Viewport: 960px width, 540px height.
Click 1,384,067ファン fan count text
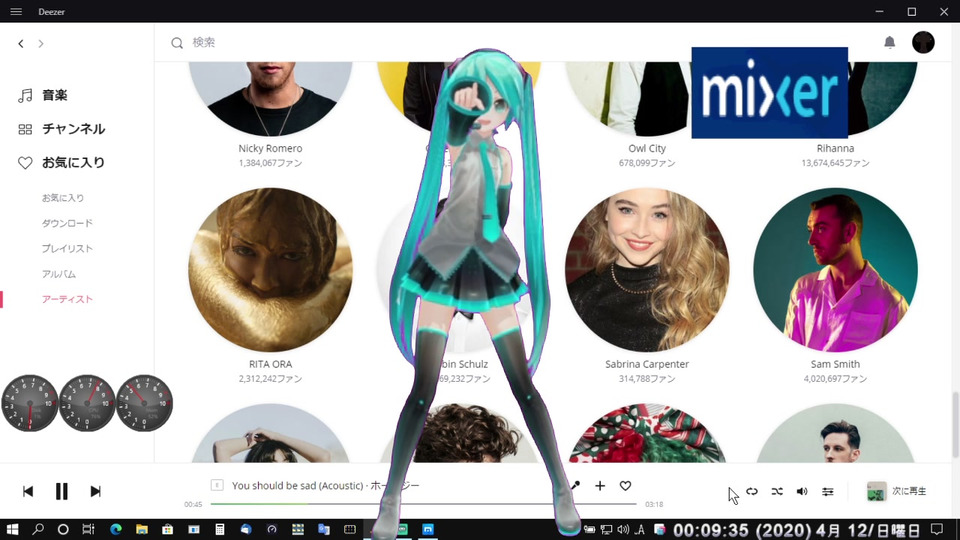click(x=271, y=163)
